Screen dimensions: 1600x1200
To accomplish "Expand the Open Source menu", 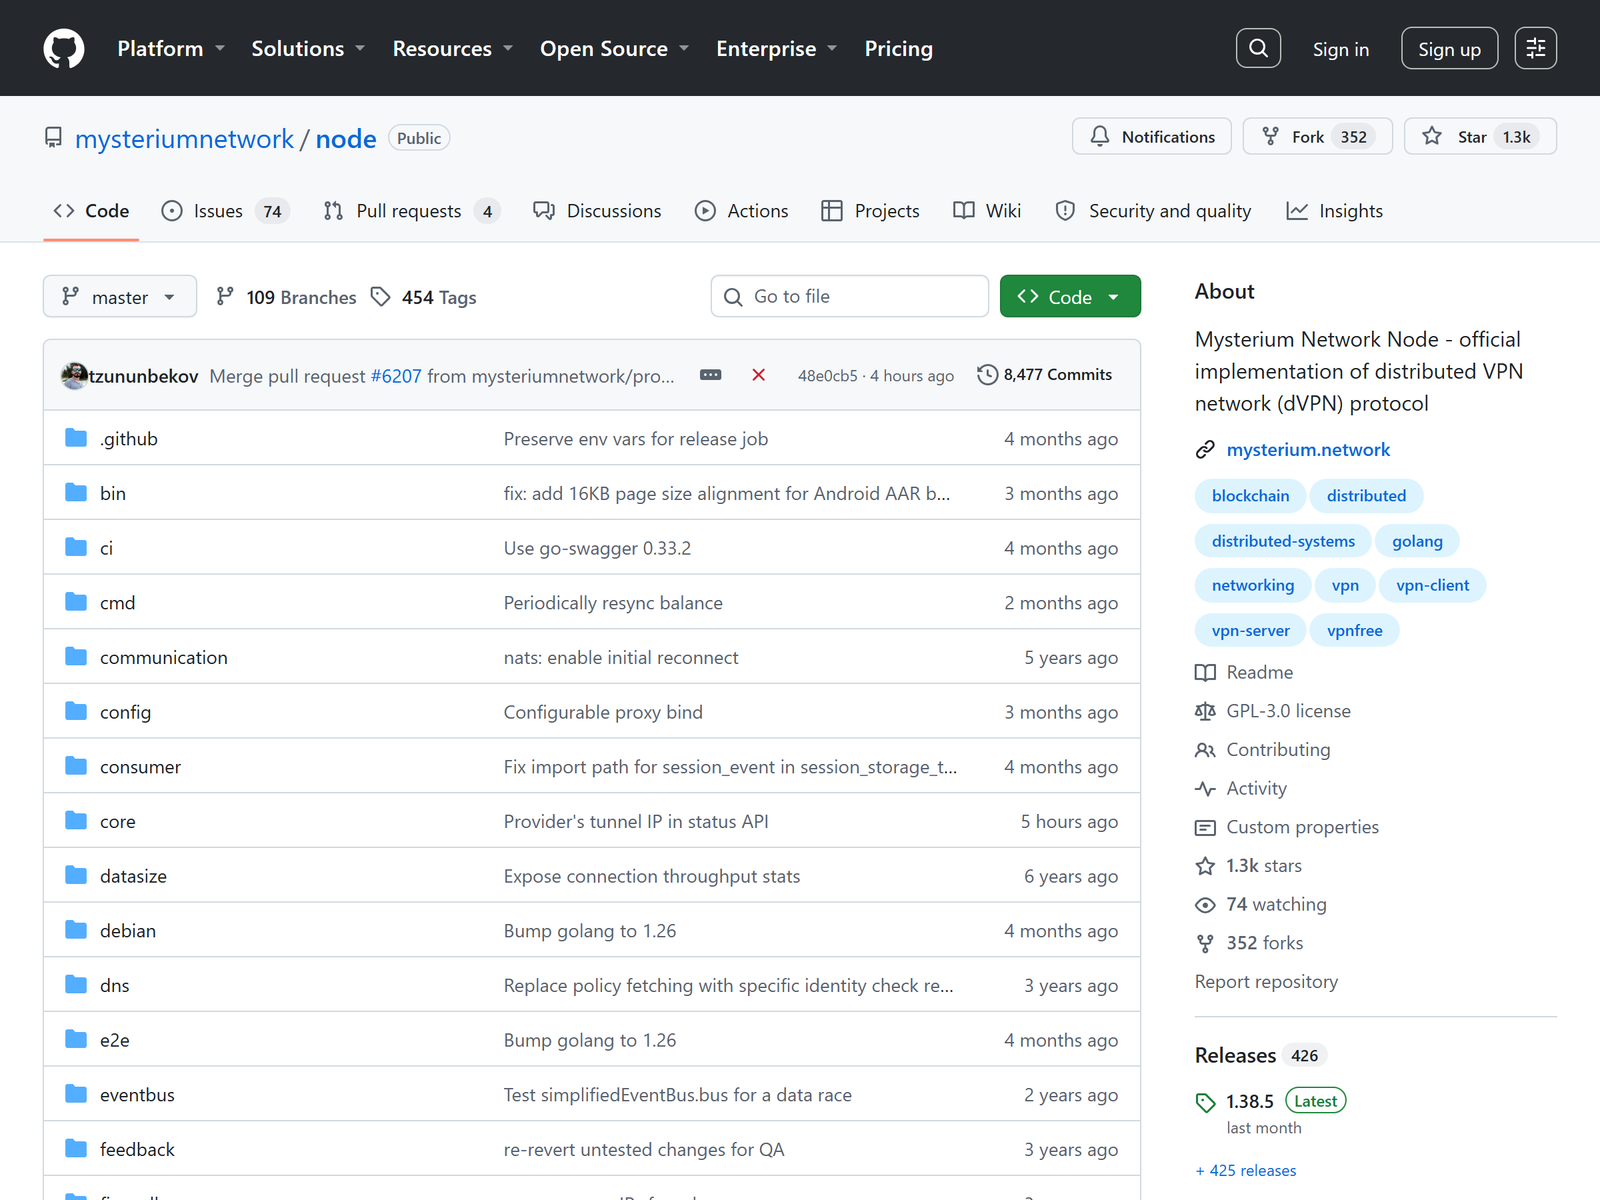I will click(615, 48).
